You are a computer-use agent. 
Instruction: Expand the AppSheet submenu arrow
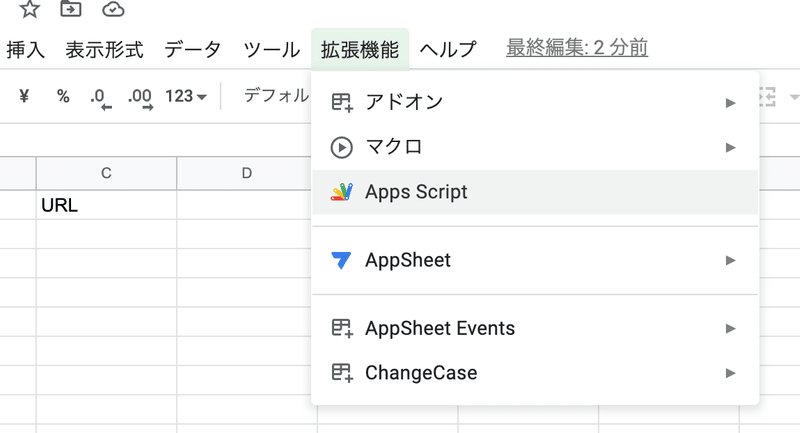click(731, 260)
